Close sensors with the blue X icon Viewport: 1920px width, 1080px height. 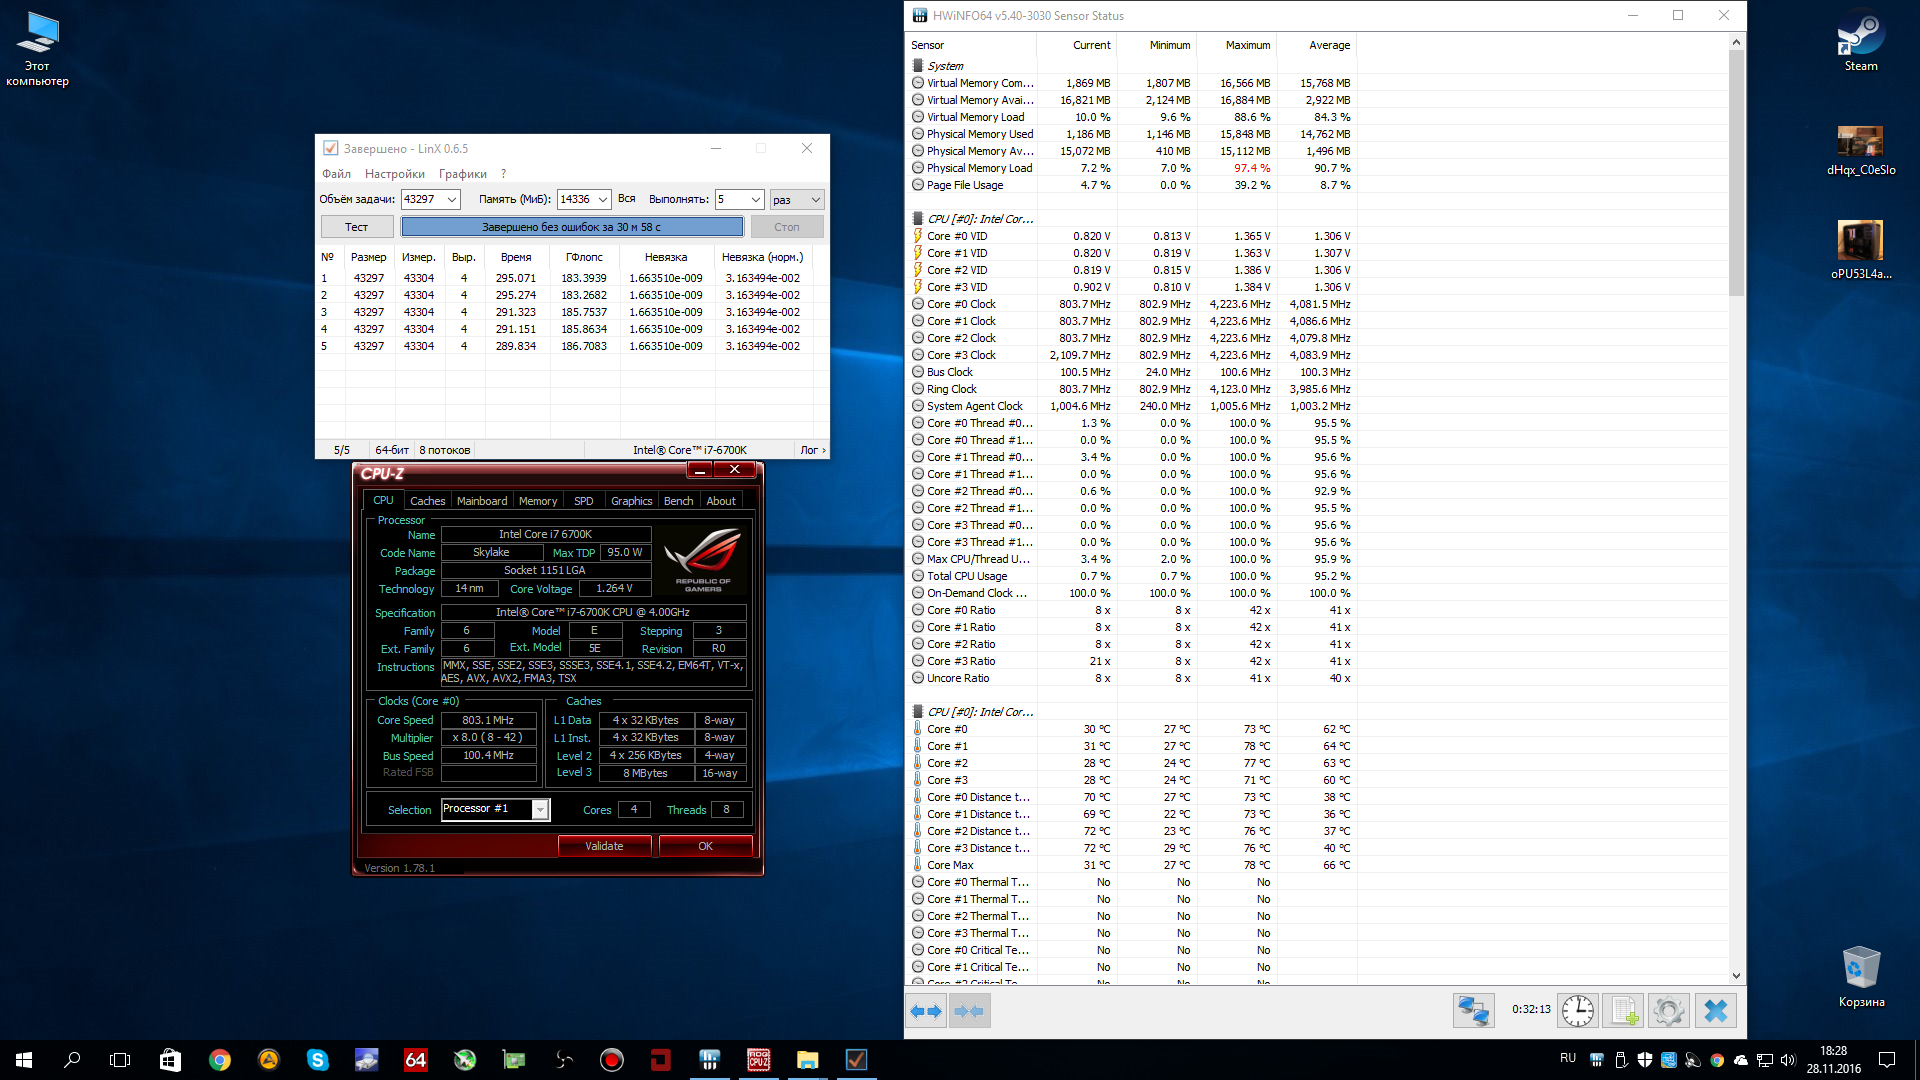tap(1715, 1011)
